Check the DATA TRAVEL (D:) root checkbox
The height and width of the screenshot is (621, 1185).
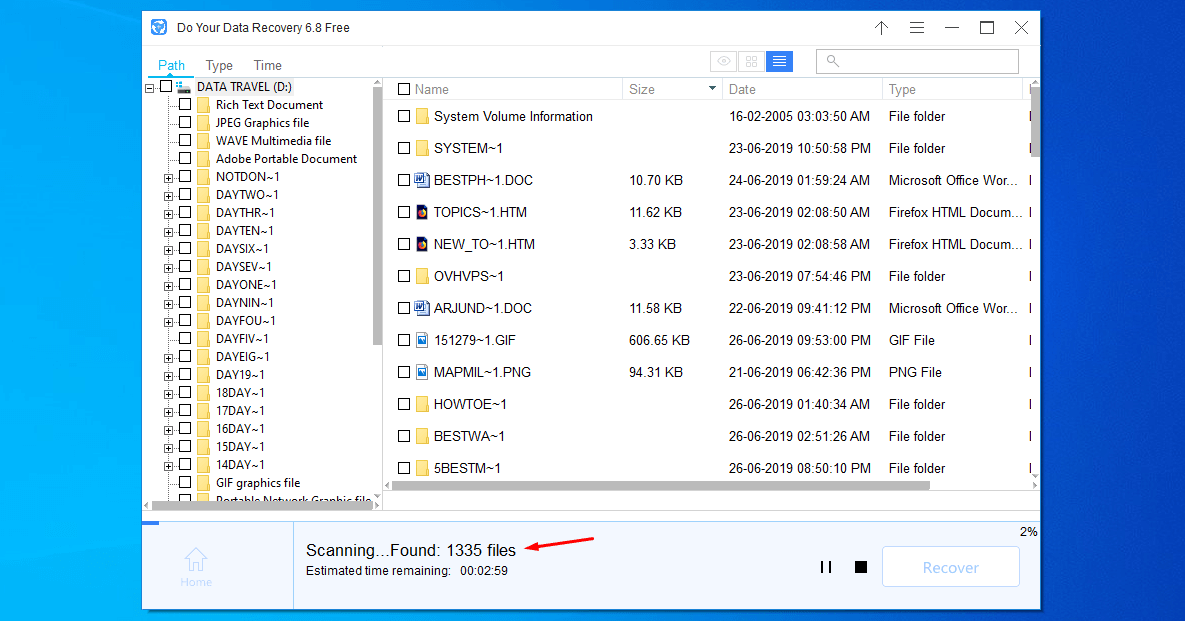click(x=166, y=86)
